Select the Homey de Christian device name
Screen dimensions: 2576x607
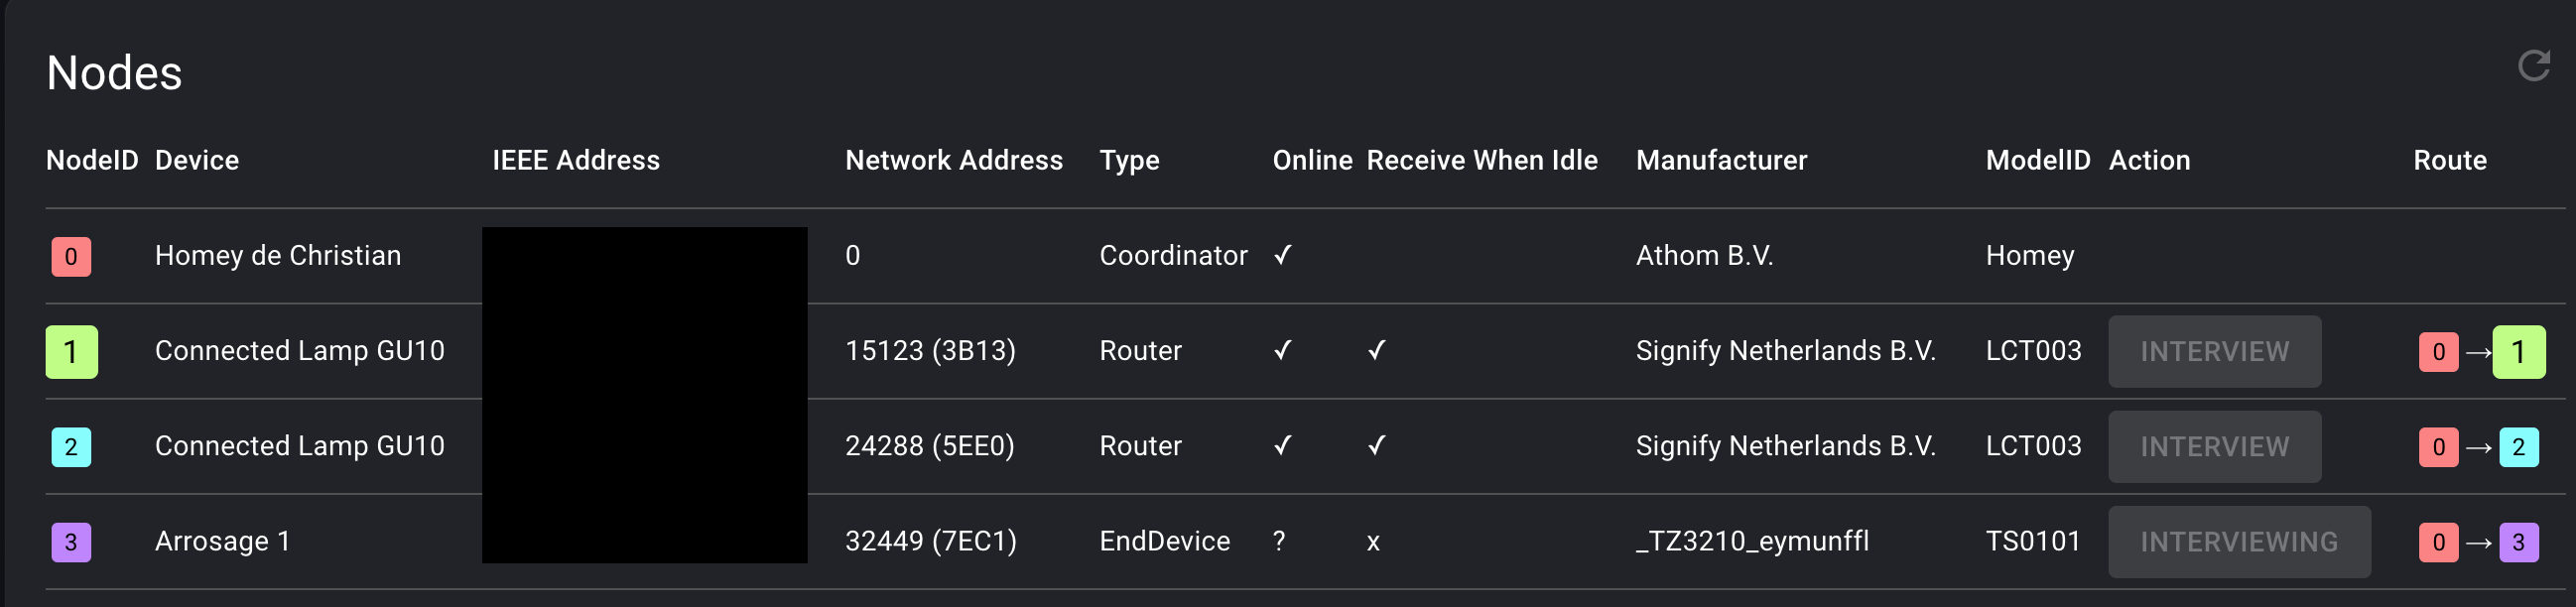pyautogui.click(x=277, y=256)
